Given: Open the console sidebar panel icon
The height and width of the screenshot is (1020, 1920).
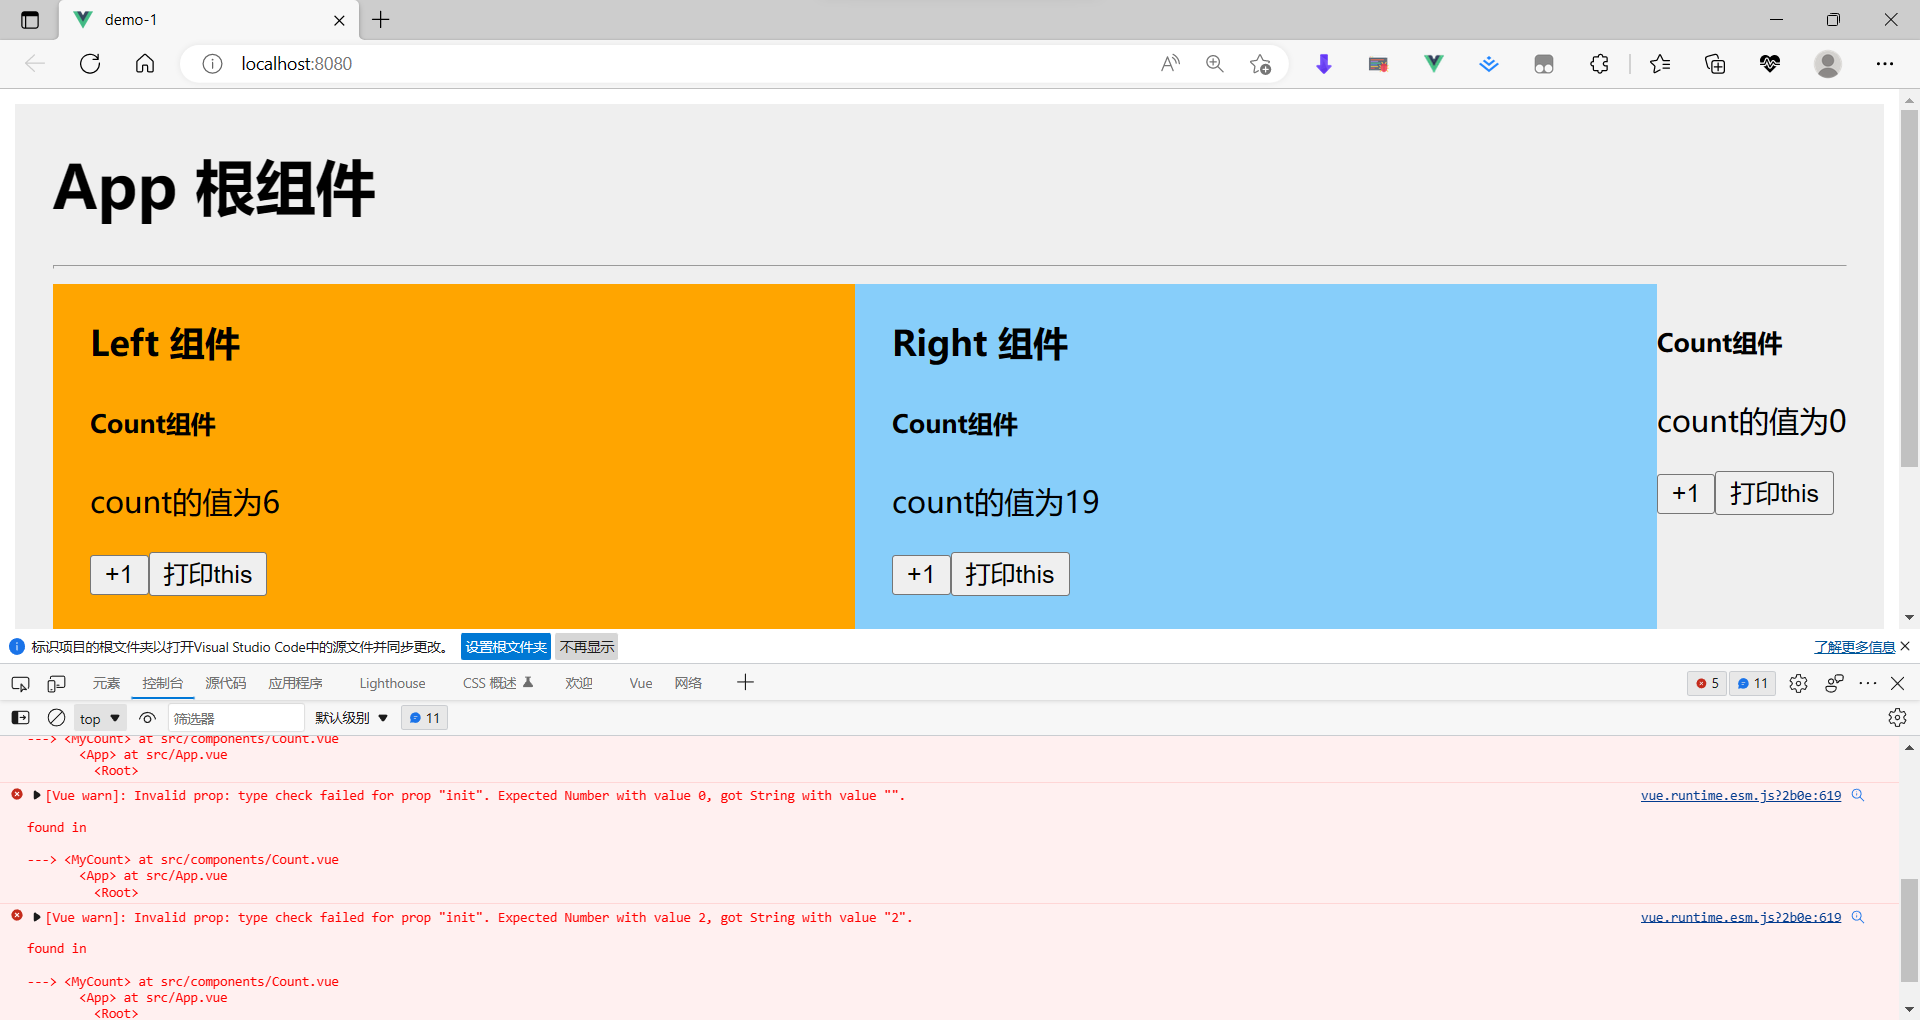Looking at the screenshot, I should (20, 717).
